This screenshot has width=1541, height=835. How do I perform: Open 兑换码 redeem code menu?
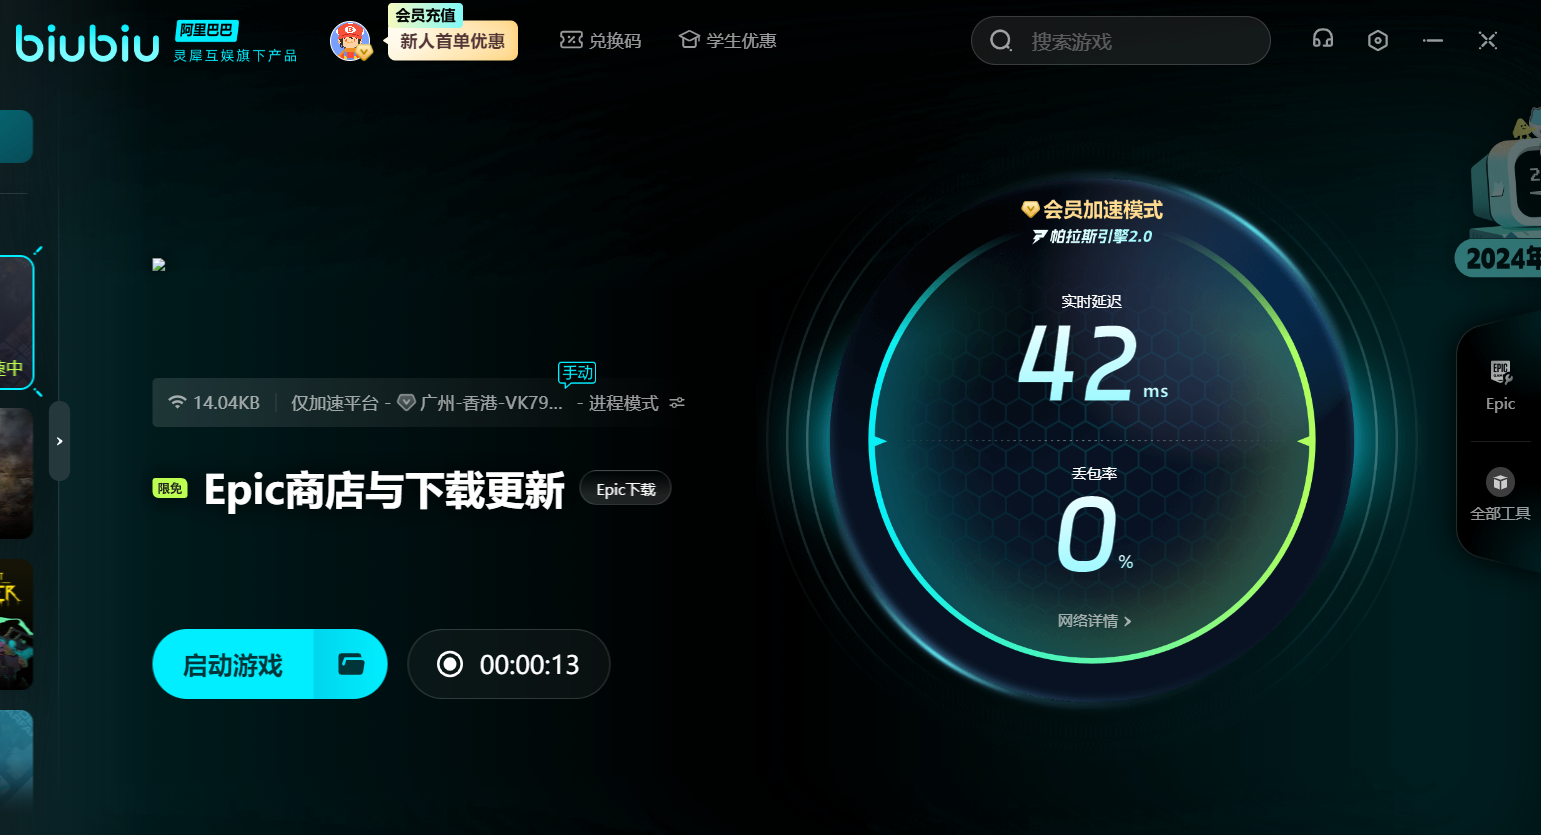click(601, 41)
